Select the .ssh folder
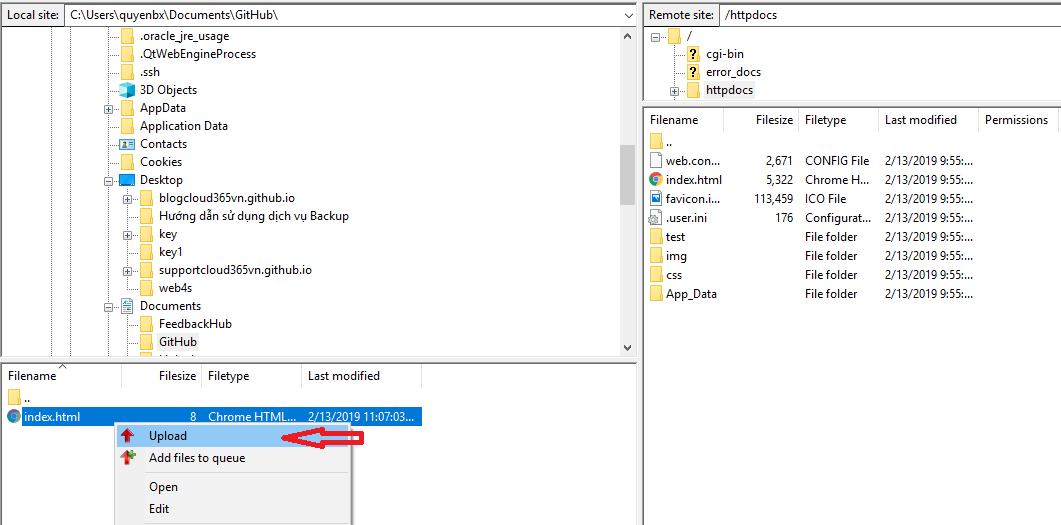The image size is (1061, 525). [x=150, y=72]
